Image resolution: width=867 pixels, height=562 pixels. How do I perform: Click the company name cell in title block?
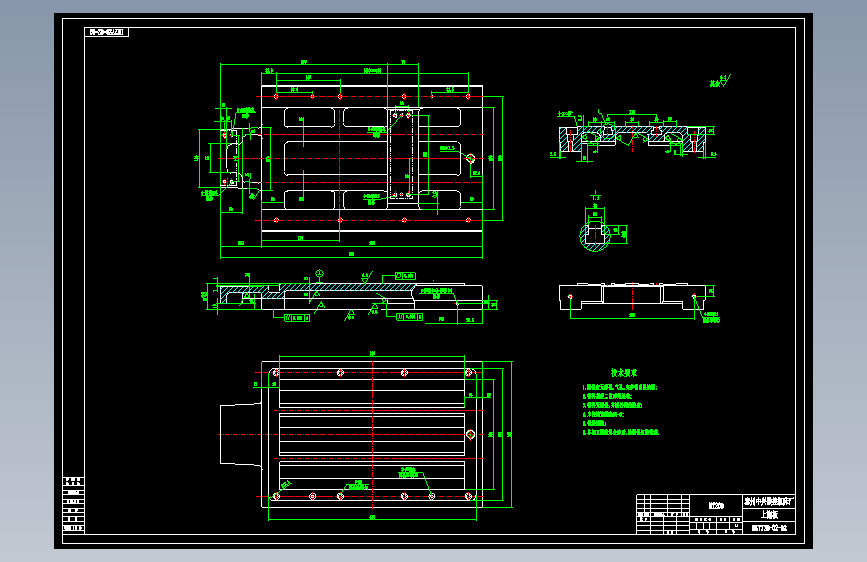pyautogui.click(x=769, y=501)
